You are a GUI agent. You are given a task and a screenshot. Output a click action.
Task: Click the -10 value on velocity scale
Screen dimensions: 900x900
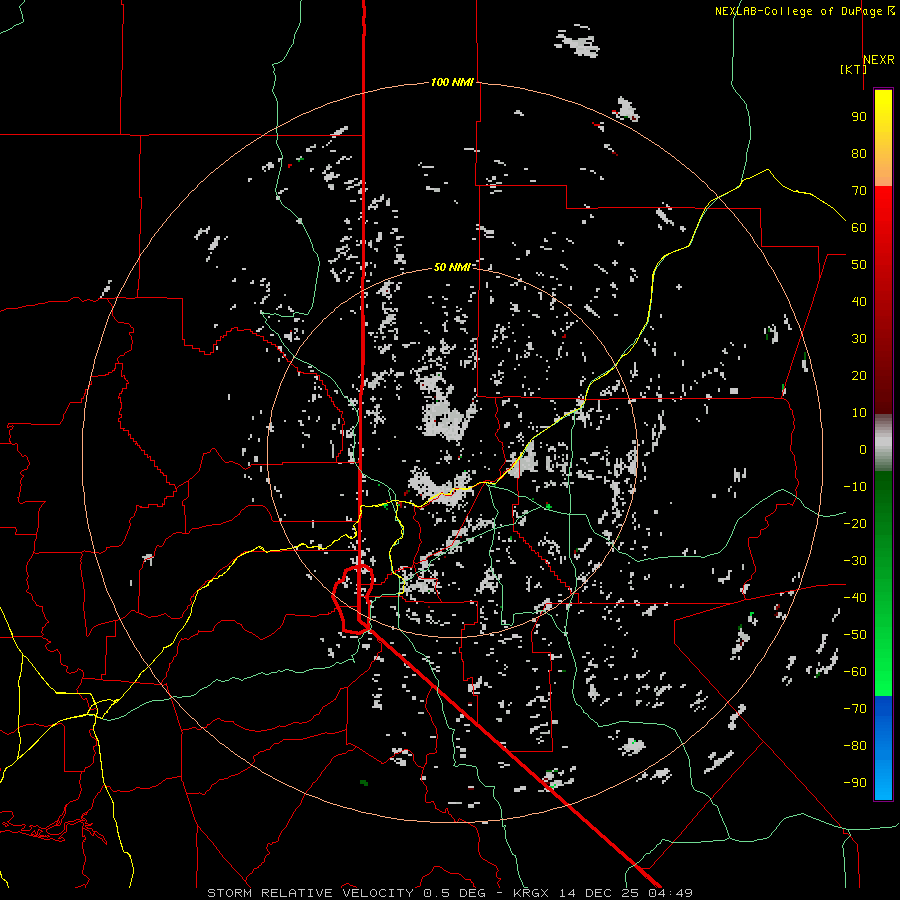(855, 487)
